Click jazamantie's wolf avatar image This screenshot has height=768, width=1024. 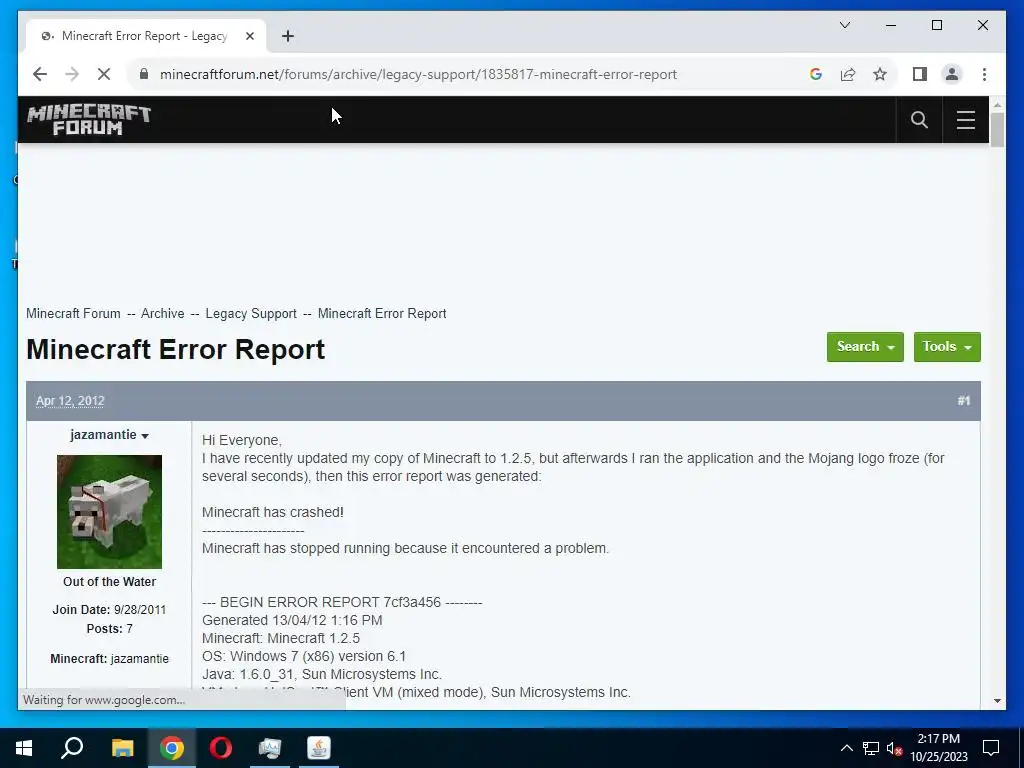click(x=109, y=512)
